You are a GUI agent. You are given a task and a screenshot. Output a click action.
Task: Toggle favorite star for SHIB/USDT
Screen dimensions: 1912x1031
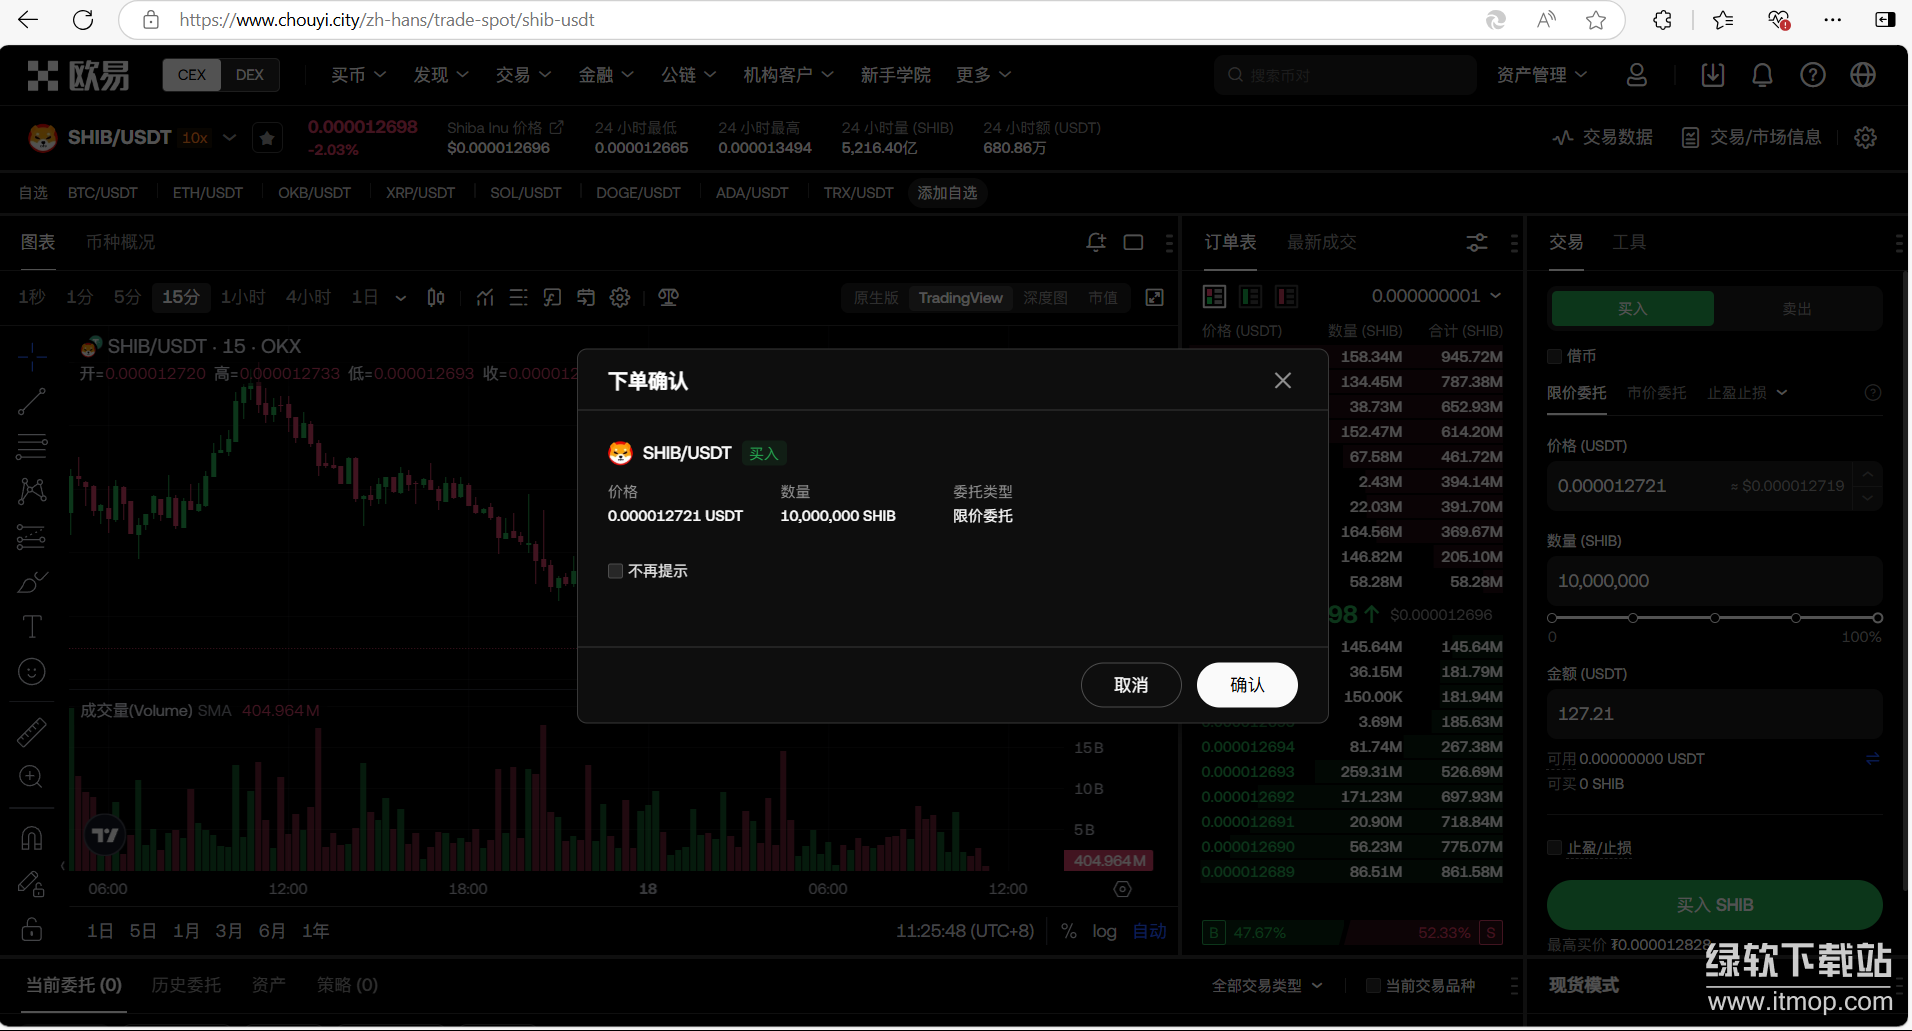click(x=267, y=138)
